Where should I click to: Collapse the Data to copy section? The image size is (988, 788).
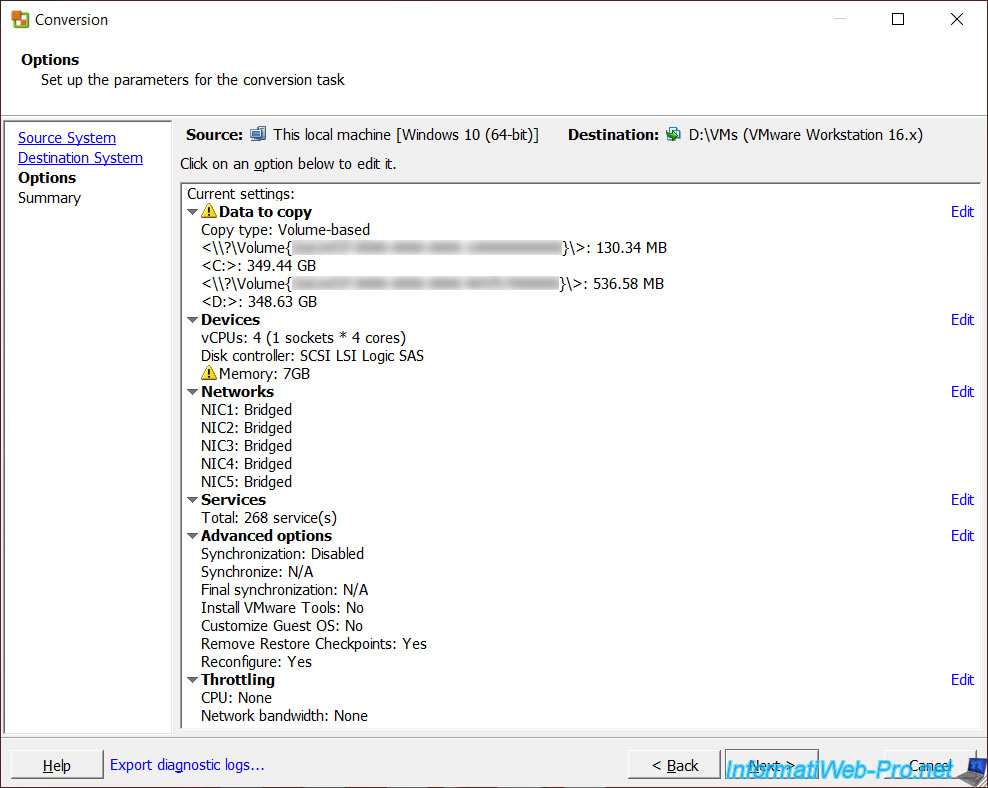[193, 213]
